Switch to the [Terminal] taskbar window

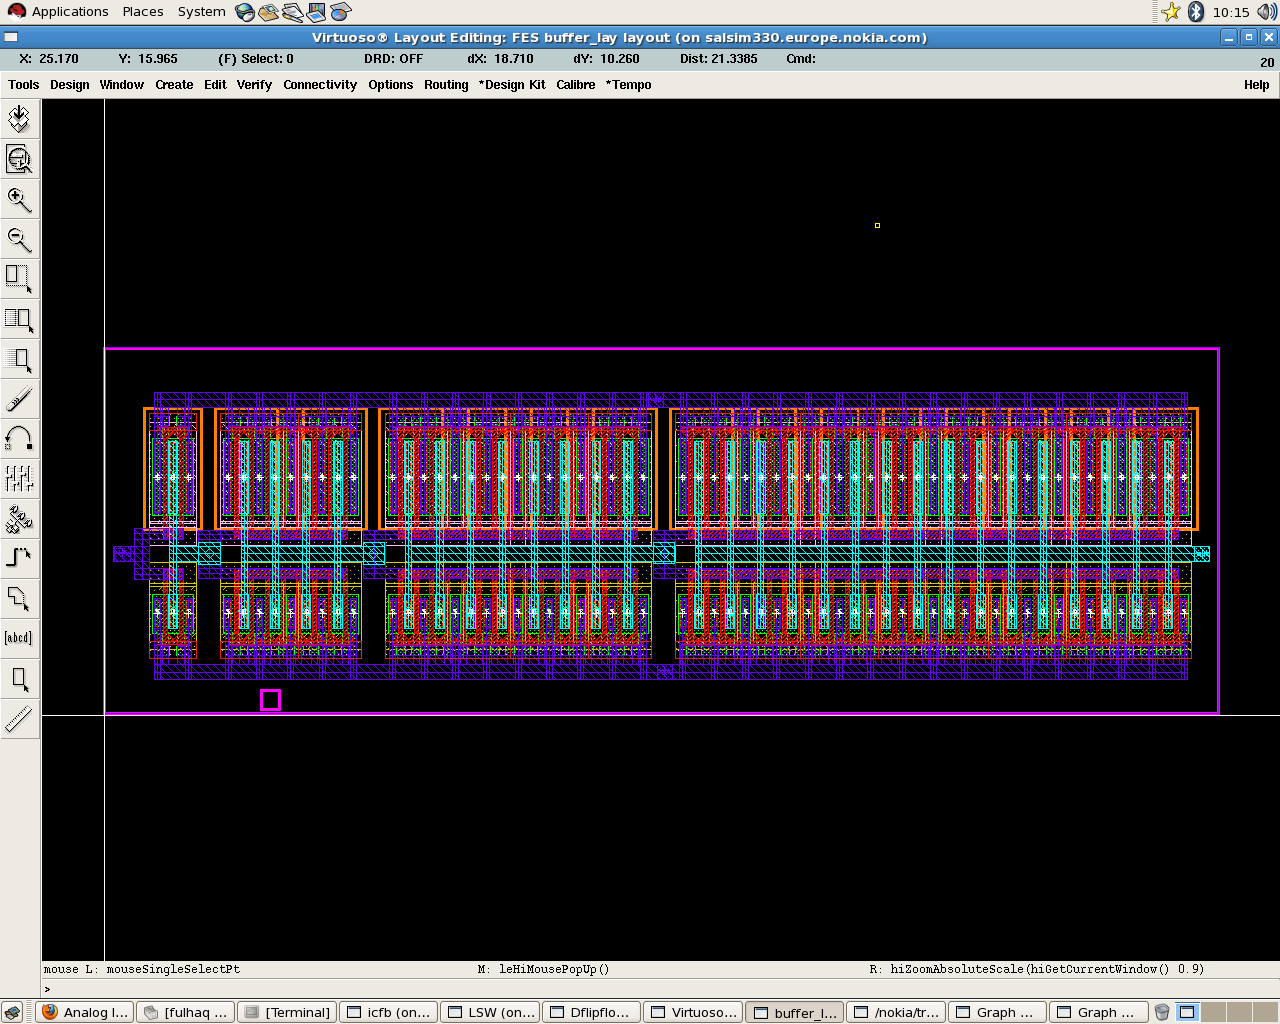[287, 1012]
